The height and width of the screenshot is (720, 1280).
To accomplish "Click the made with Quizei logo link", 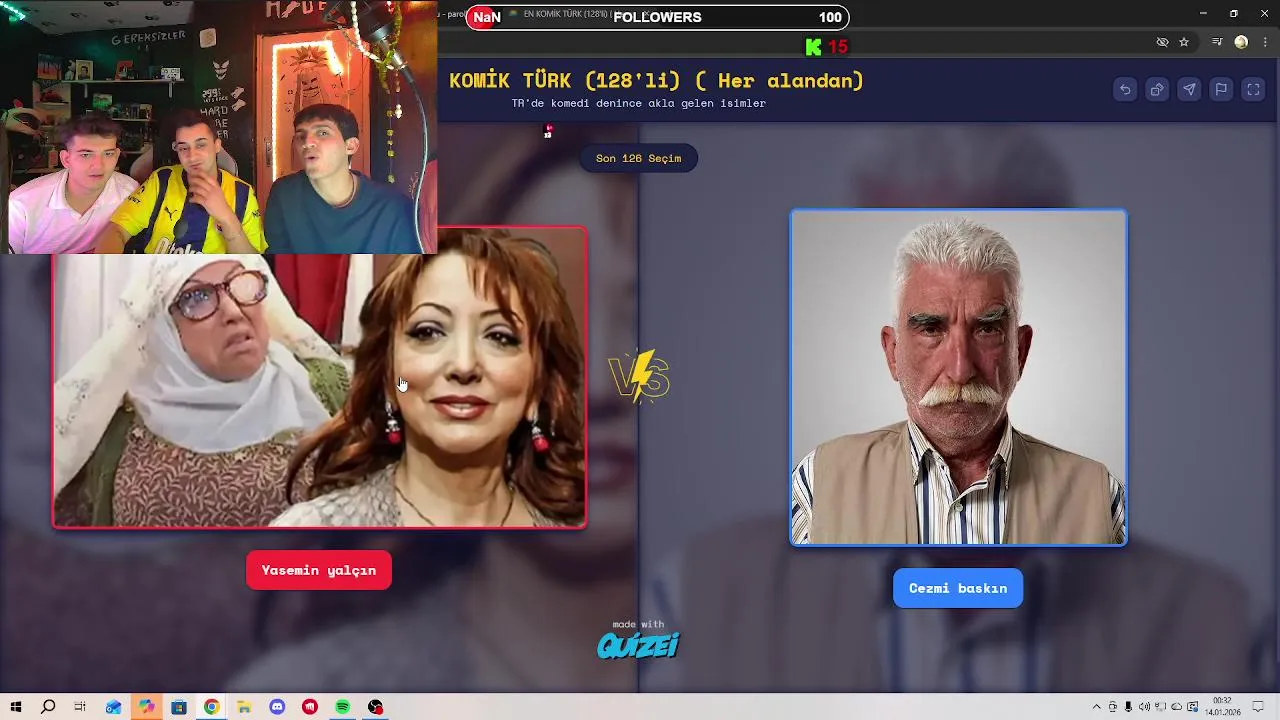I will tap(638, 640).
